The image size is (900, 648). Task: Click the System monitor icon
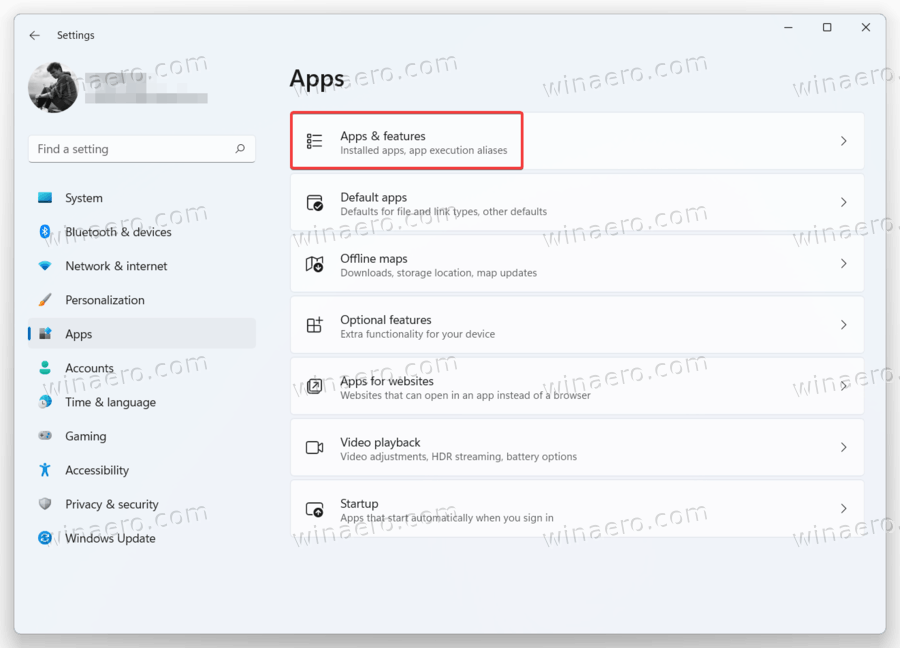click(x=45, y=198)
